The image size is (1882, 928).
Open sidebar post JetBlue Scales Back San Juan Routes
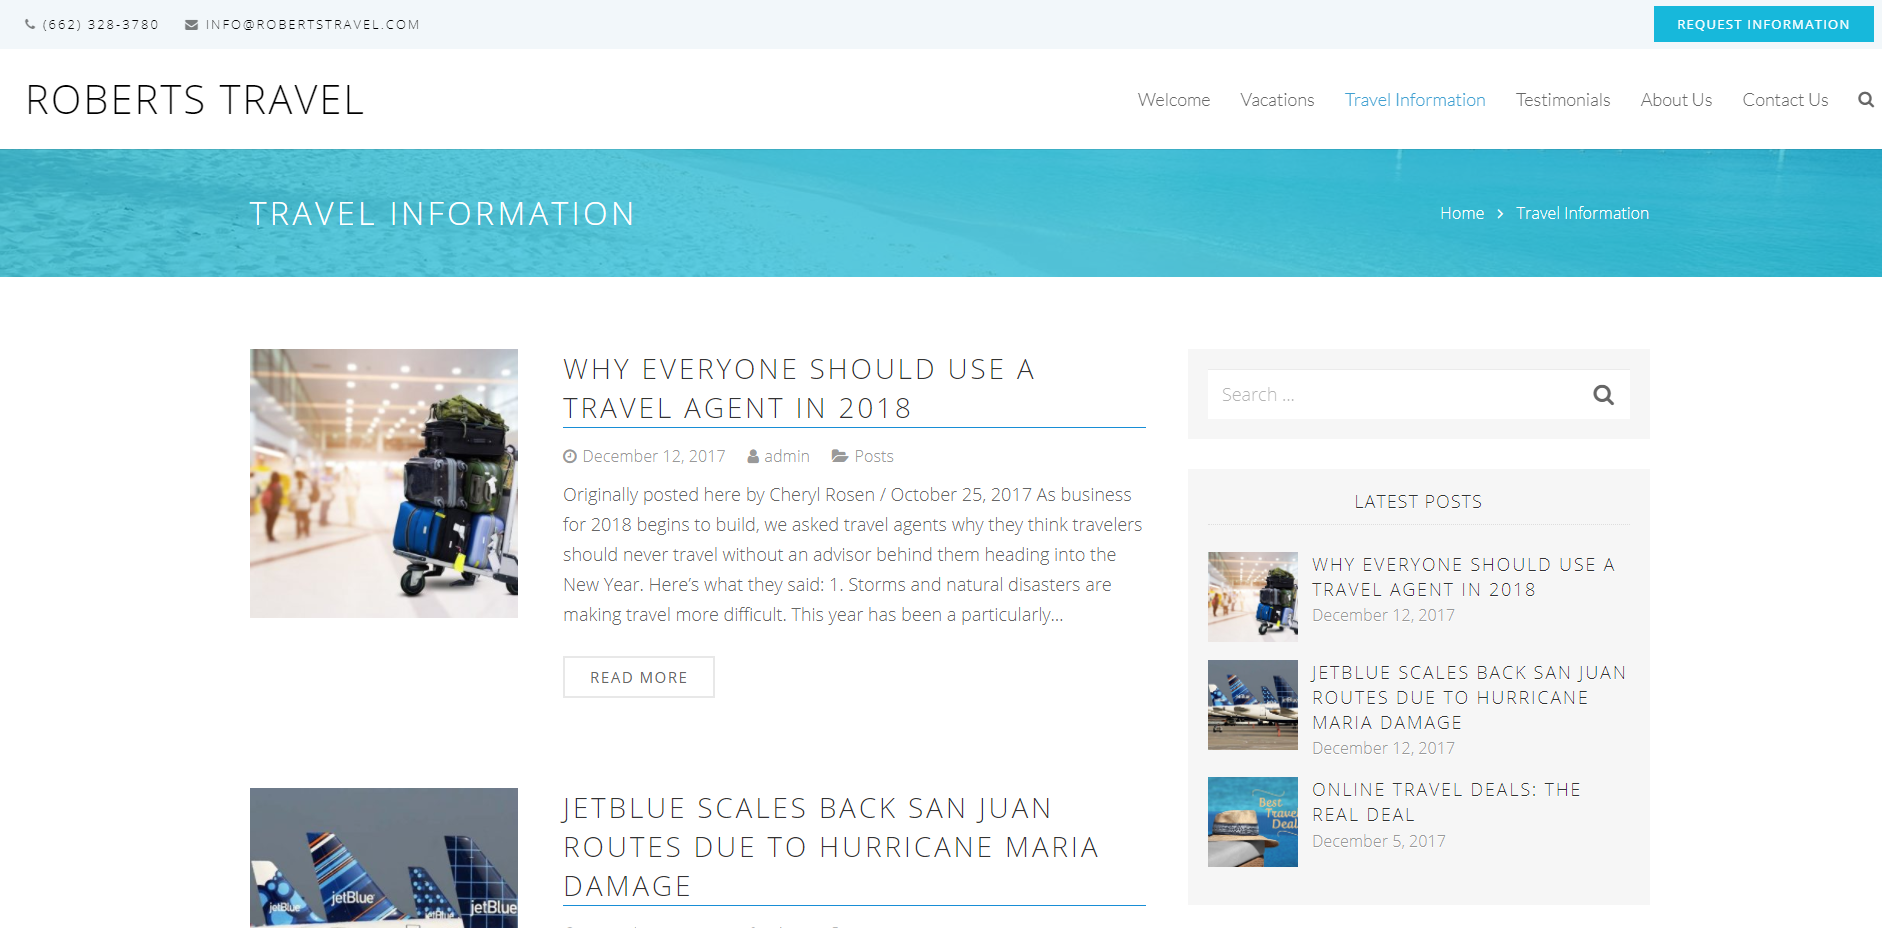click(x=1469, y=697)
